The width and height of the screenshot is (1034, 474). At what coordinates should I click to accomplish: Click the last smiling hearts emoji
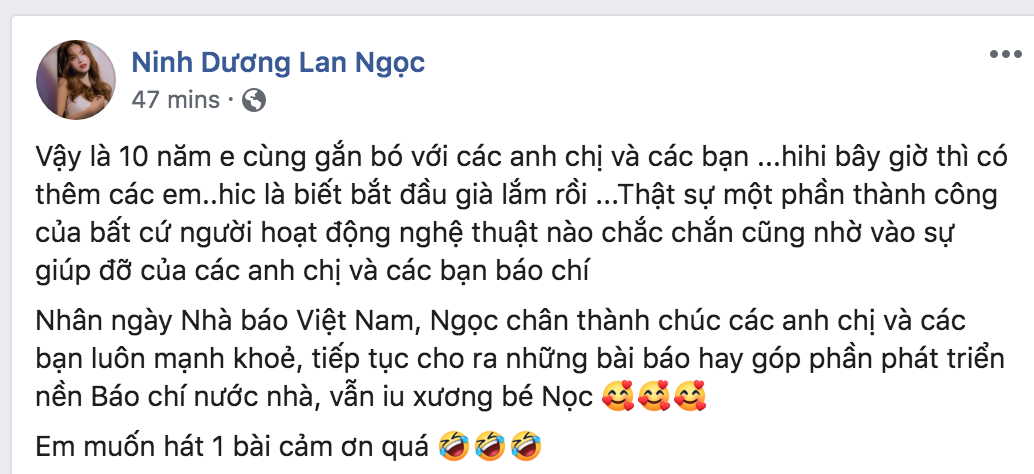[690, 397]
